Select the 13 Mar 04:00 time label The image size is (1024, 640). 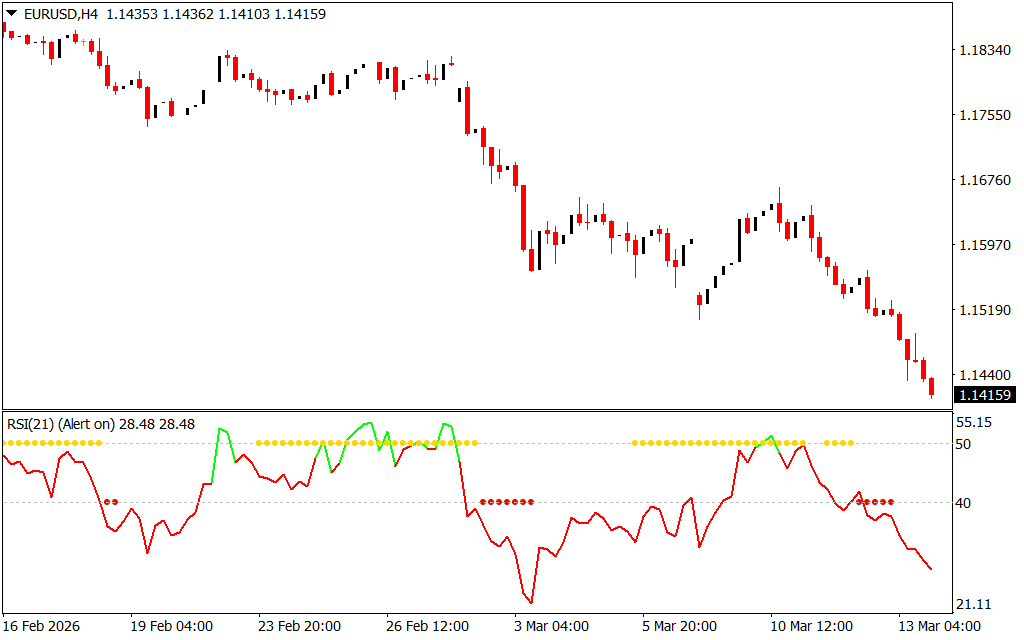(940, 626)
